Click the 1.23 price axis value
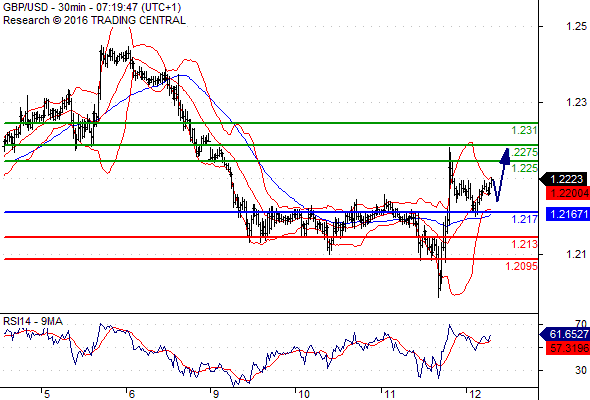Viewport: 590px width, 400px height. [576, 102]
